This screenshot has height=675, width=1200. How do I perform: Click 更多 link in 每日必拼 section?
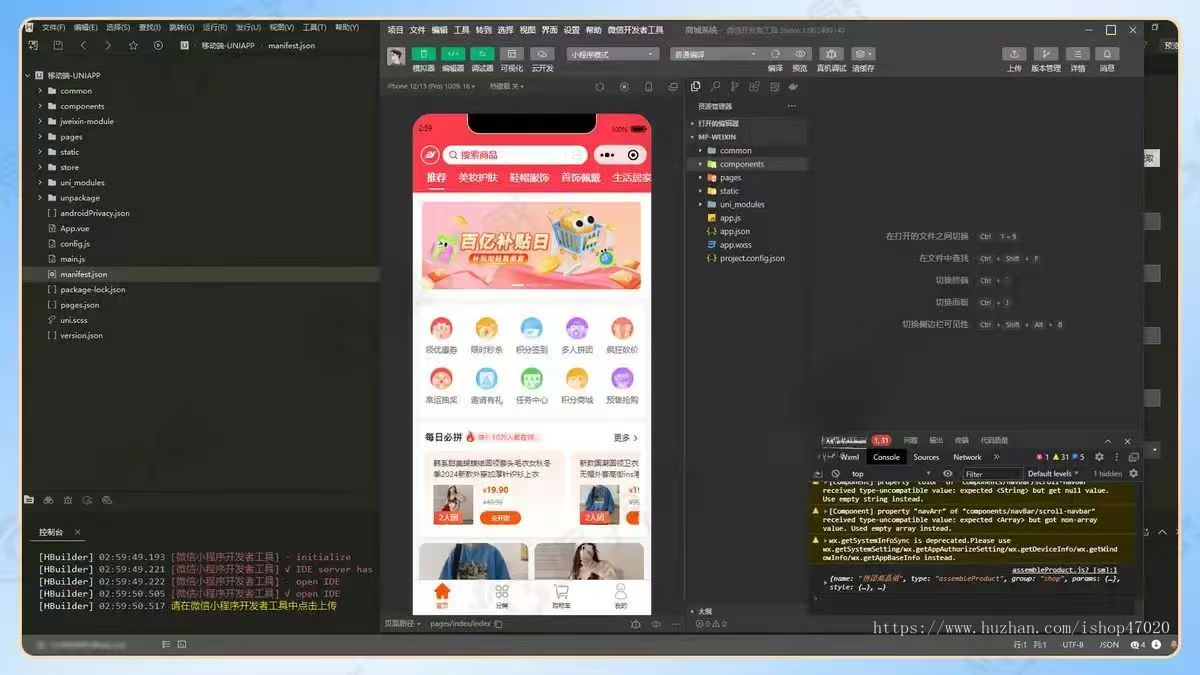[x=625, y=438]
